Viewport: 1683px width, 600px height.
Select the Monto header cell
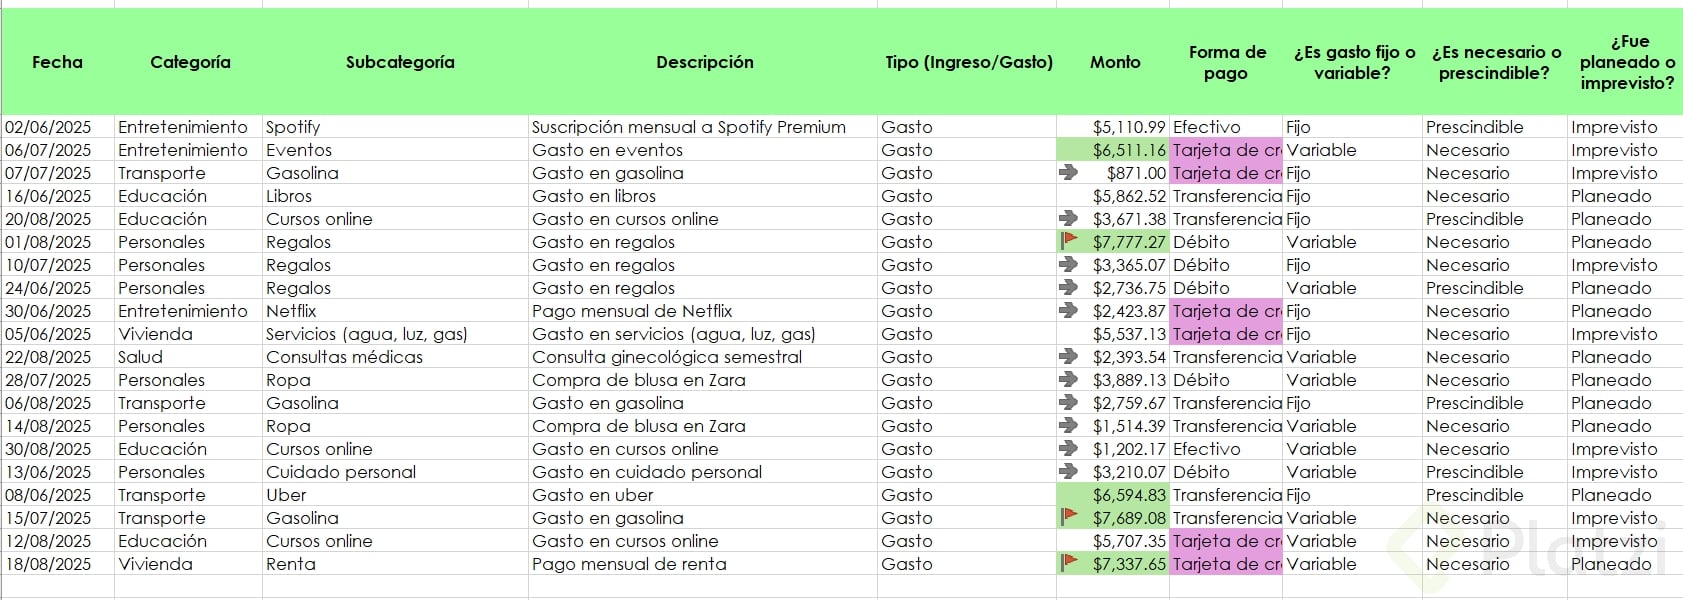[x=1114, y=62]
